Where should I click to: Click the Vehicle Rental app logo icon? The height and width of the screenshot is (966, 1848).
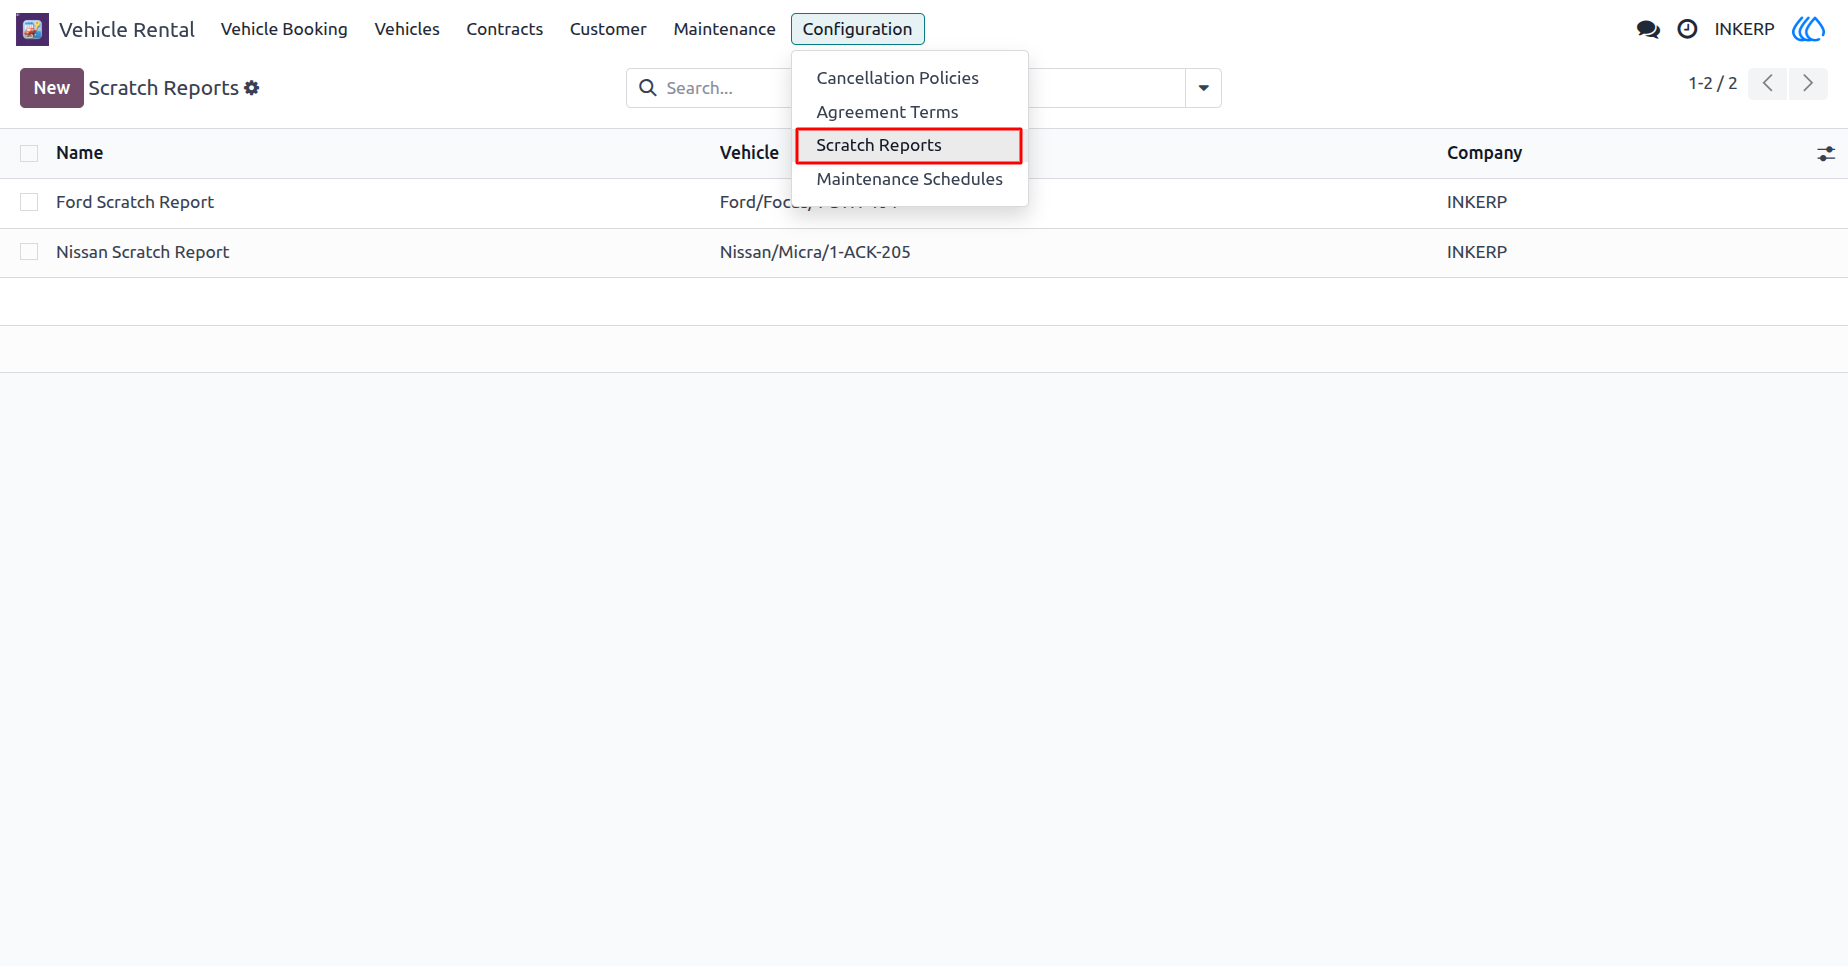pos(32,29)
